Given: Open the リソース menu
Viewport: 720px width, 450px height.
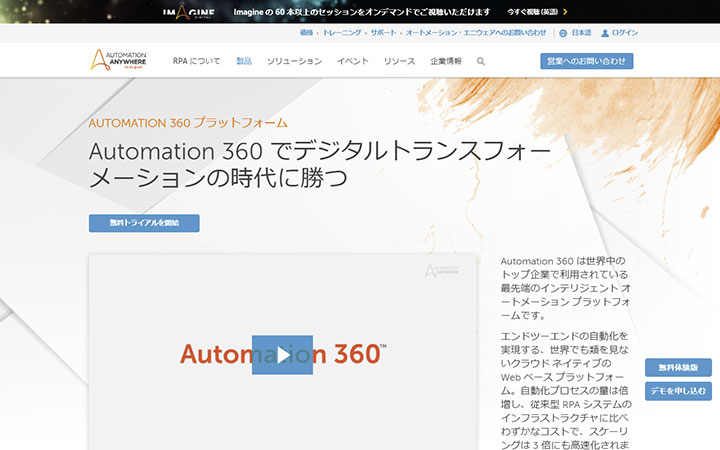Looking at the screenshot, I should pyautogui.click(x=399, y=61).
